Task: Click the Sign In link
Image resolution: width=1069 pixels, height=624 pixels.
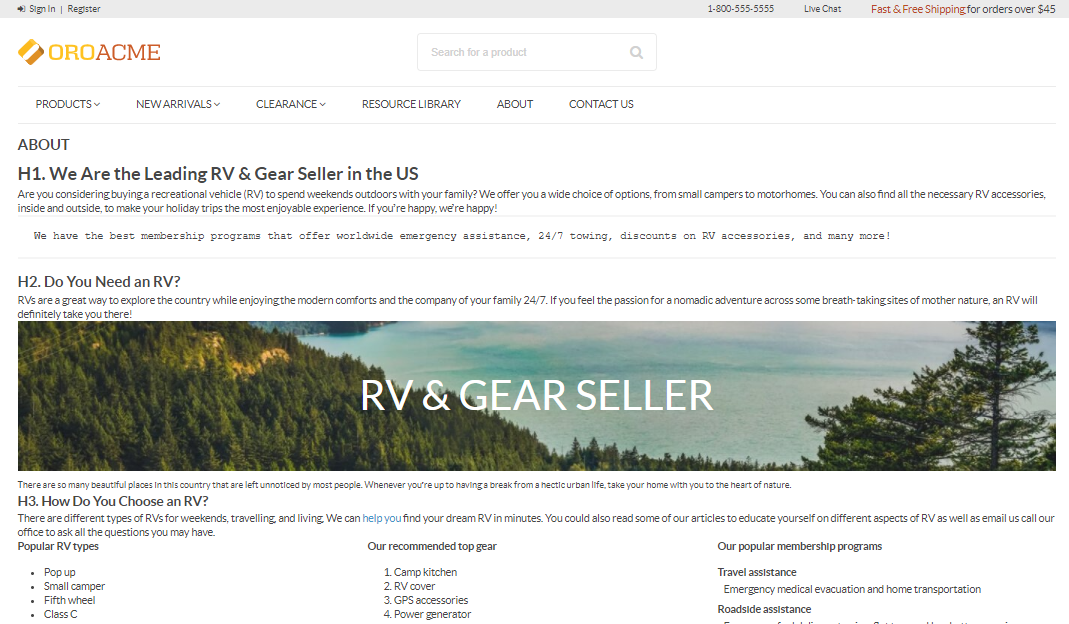Action: (42, 9)
